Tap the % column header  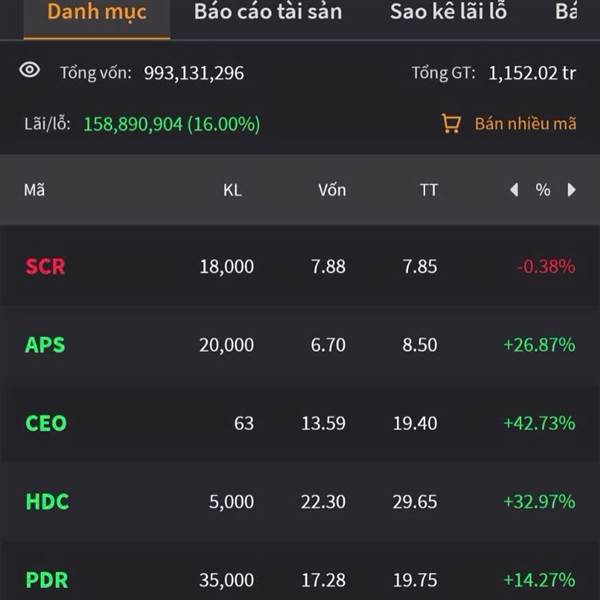point(543,190)
